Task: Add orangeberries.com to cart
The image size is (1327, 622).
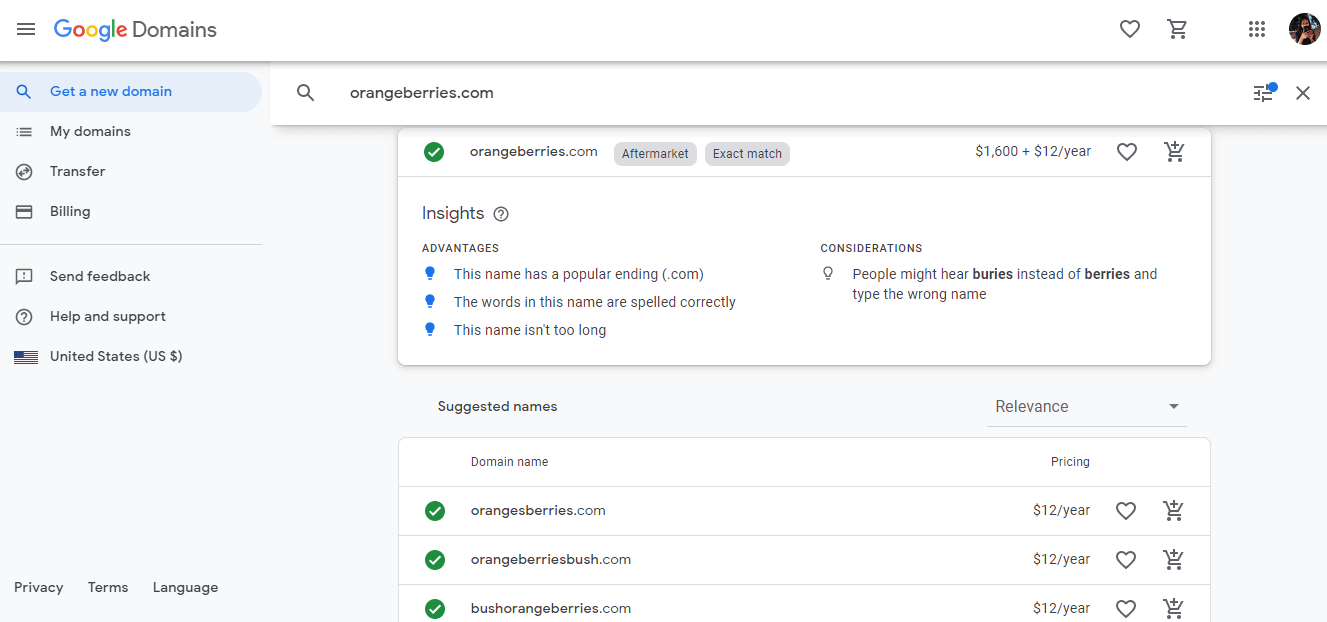Action: pos(1175,152)
